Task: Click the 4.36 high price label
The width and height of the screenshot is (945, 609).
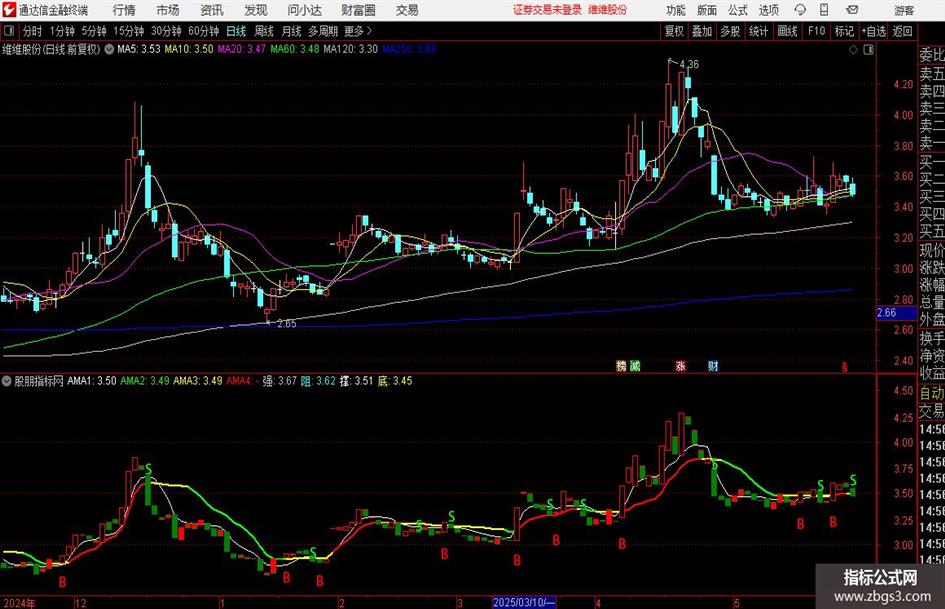Action: coord(689,65)
